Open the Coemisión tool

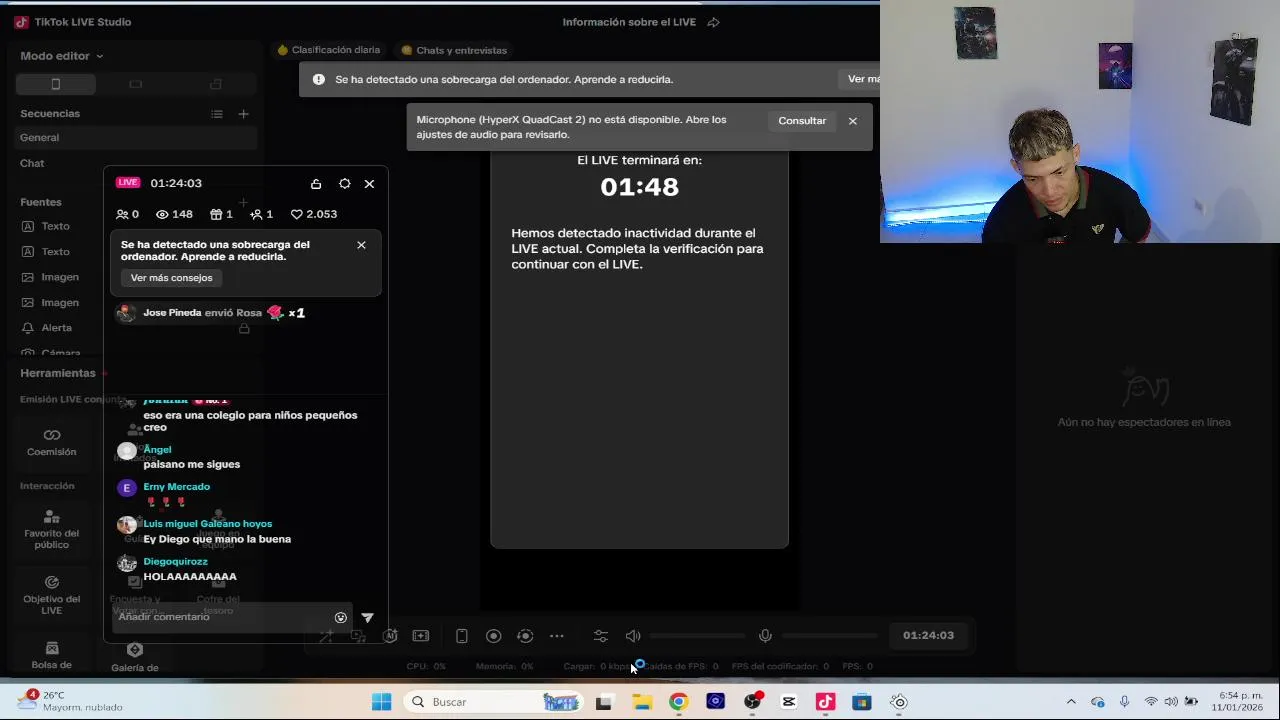click(x=51, y=442)
